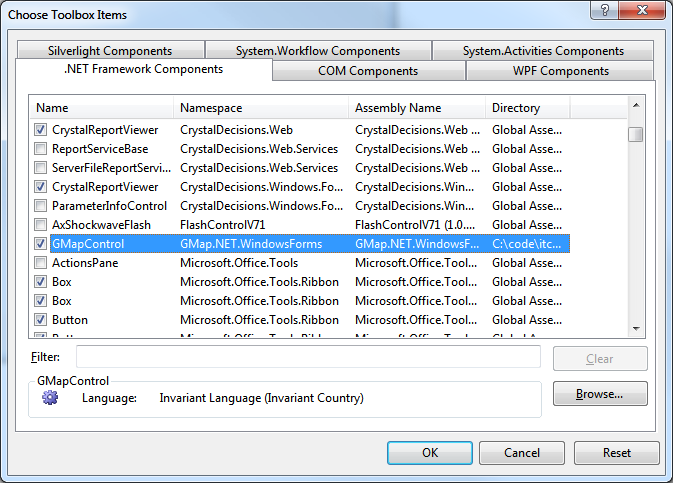Screen dimensions: 673x483
Task: Check the ParameterInfoControl checkbox
Action: click(40, 206)
